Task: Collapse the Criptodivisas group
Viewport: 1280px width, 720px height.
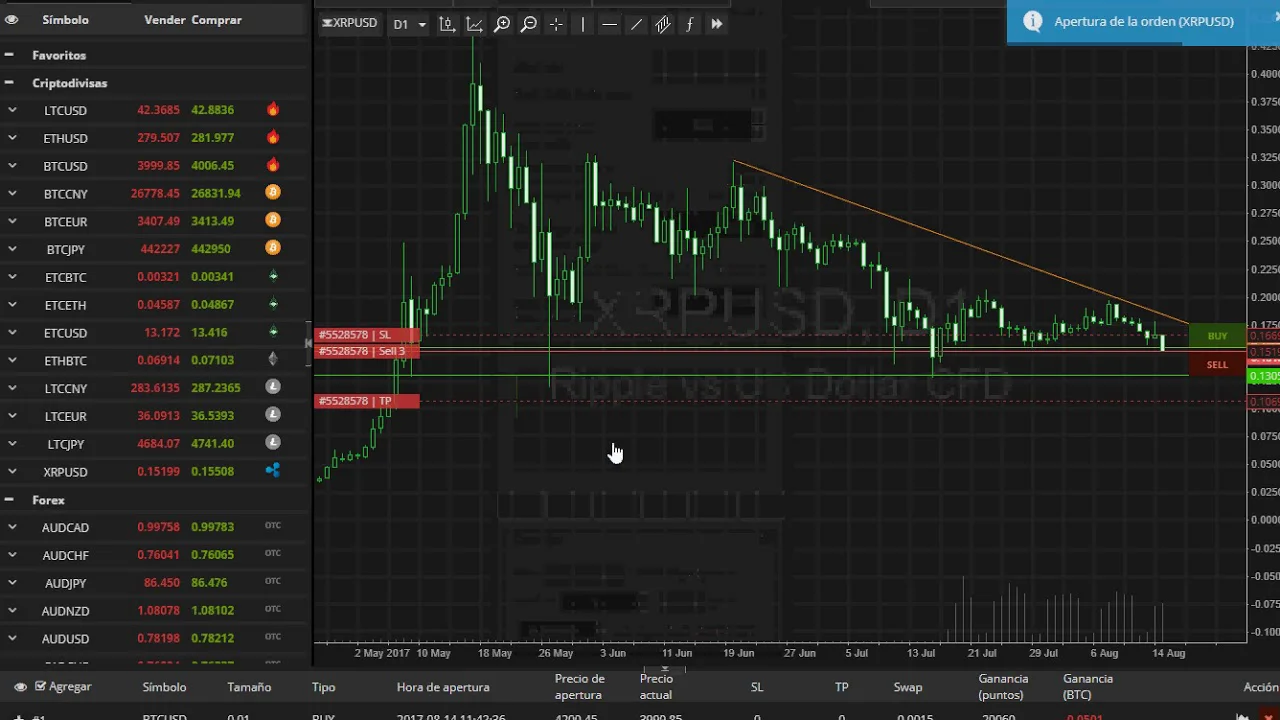Action: pyautogui.click(x=9, y=83)
